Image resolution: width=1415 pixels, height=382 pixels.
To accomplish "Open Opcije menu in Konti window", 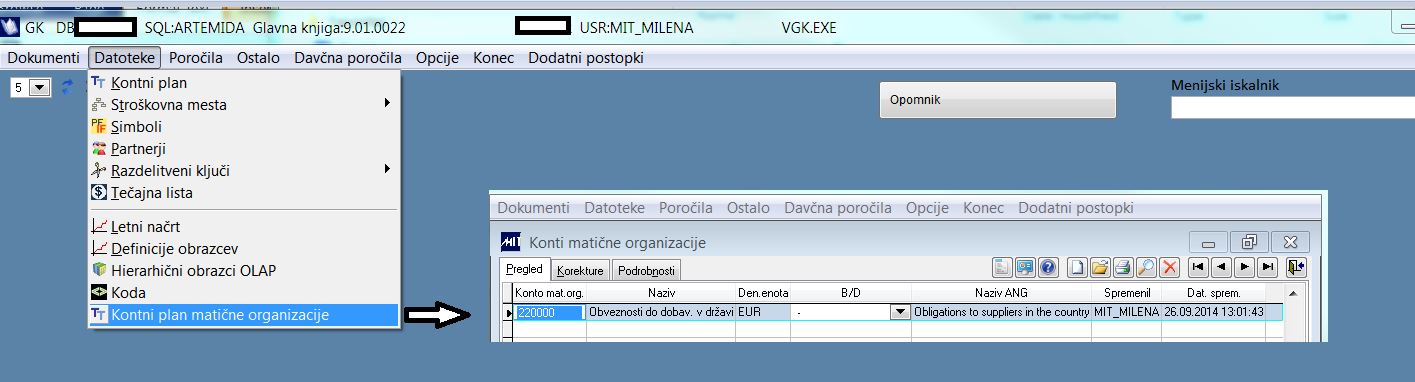I will point(926,208).
